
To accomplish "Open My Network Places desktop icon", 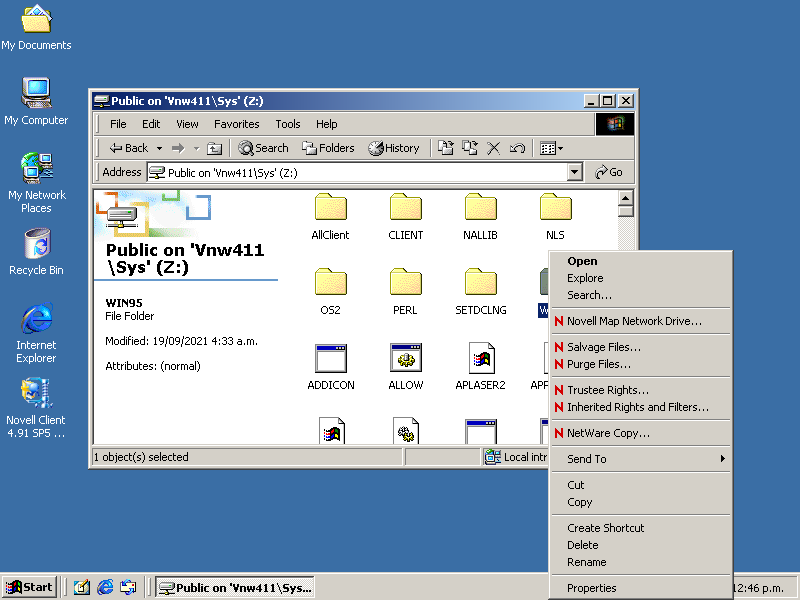I will (36, 183).
